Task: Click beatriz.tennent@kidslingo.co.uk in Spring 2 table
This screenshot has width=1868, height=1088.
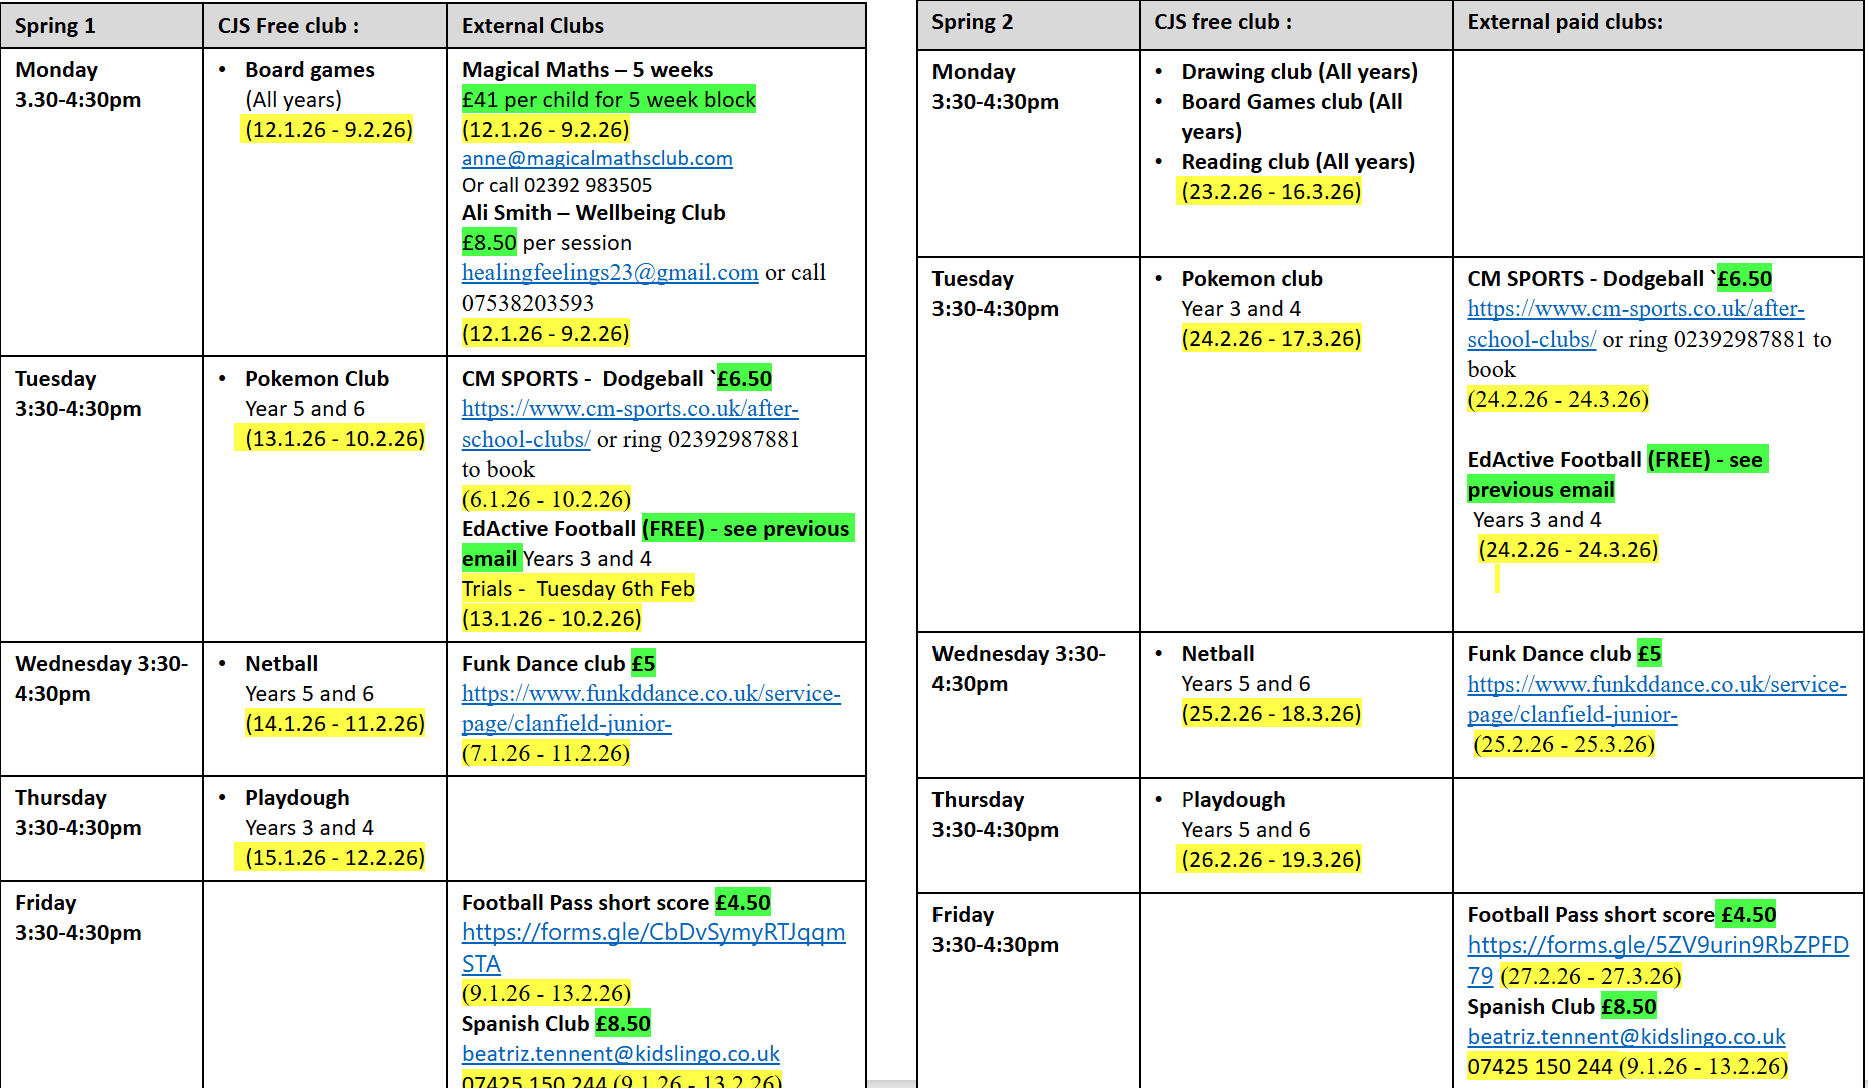Action: (1626, 1036)
